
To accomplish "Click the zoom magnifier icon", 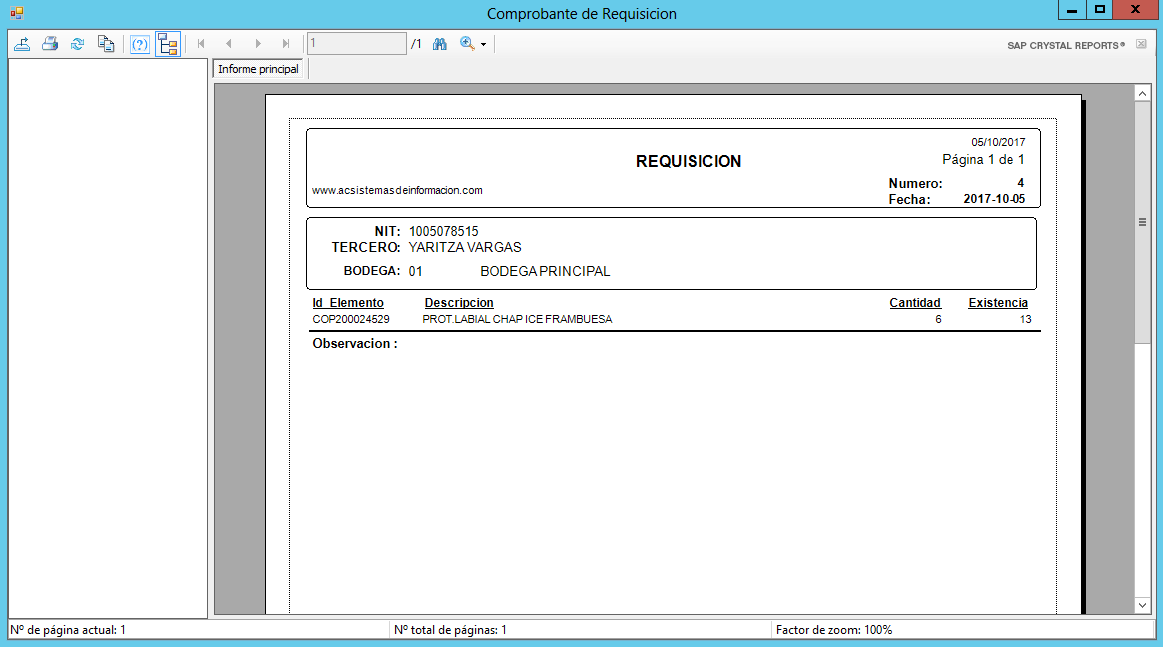I will point(466,44).
